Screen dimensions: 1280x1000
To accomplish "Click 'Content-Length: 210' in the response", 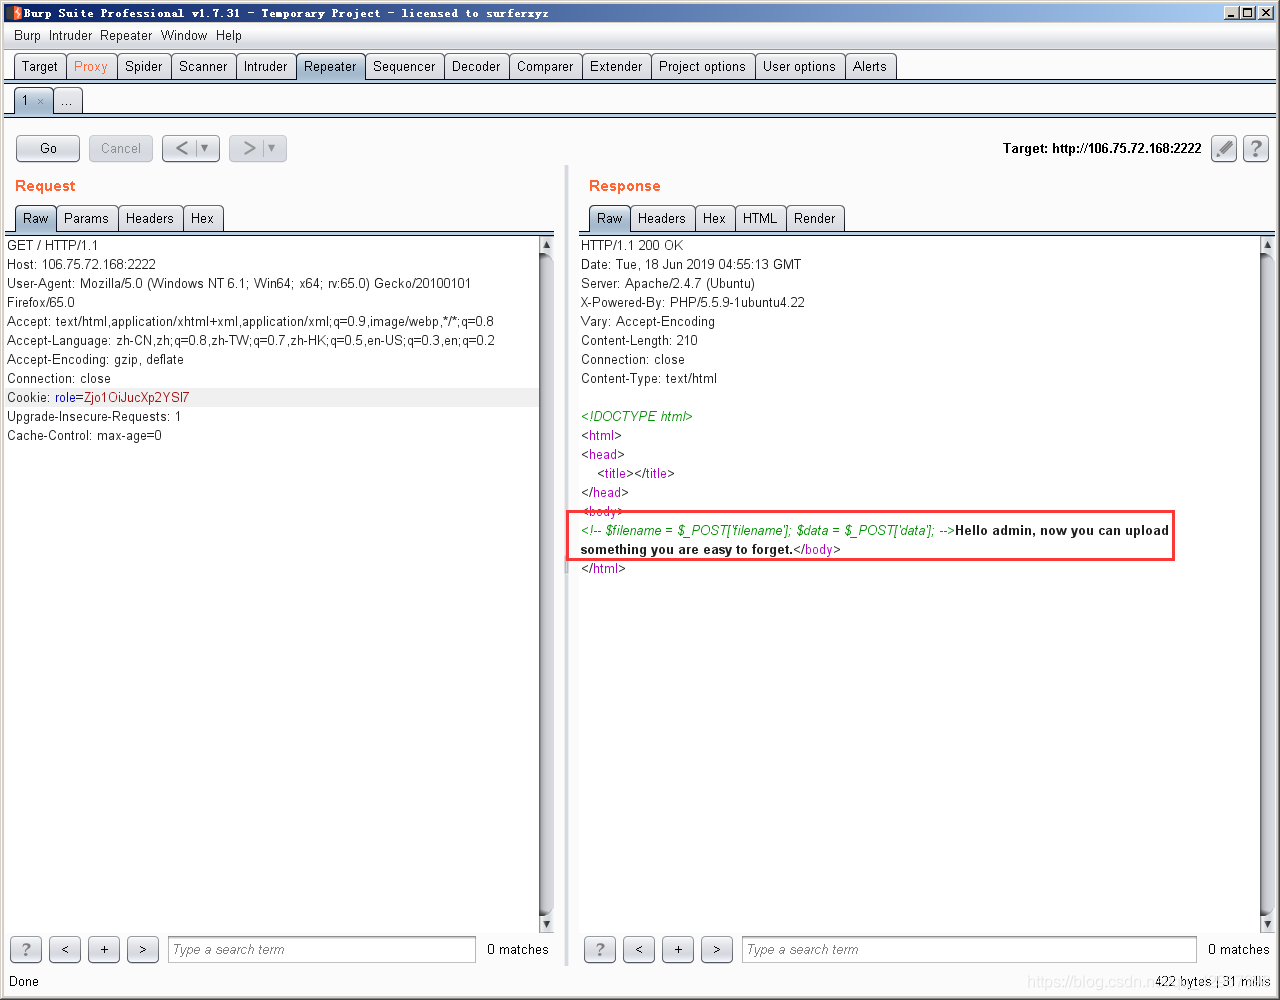I will (x=640, y=341).
